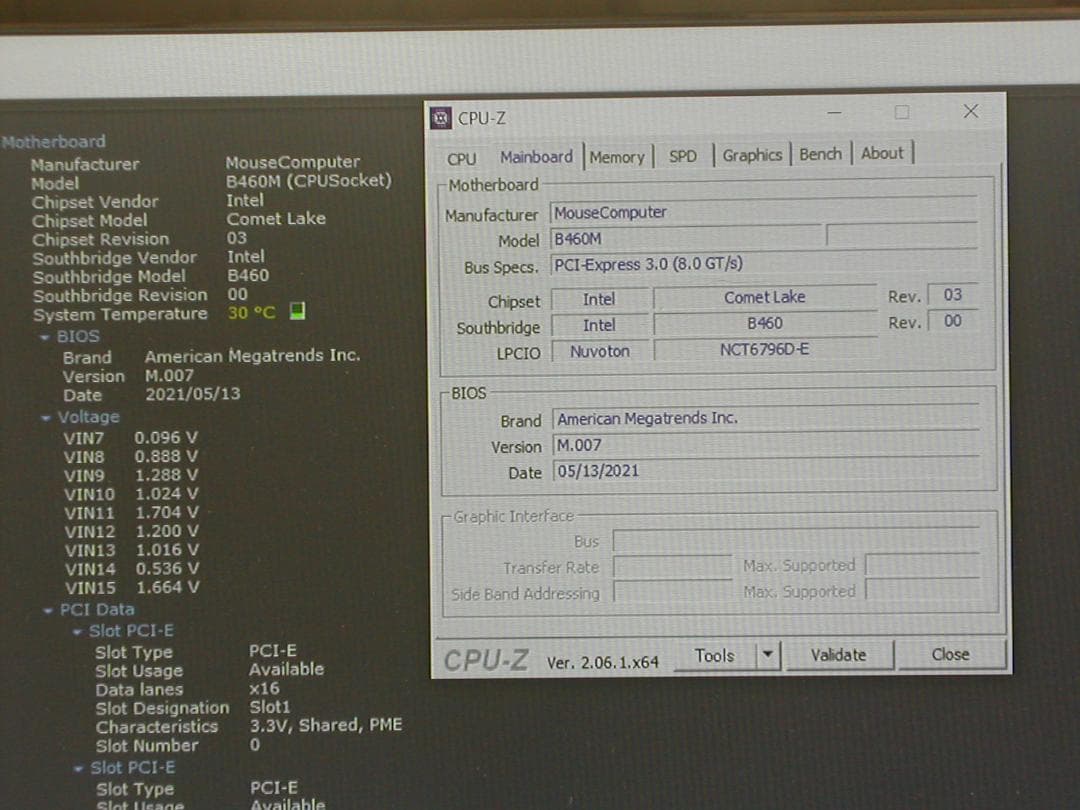The width and height of the screenshot is (1080, 810).
Task: Collapse the second Slot PCI-E entry
Action: point(79,767)
